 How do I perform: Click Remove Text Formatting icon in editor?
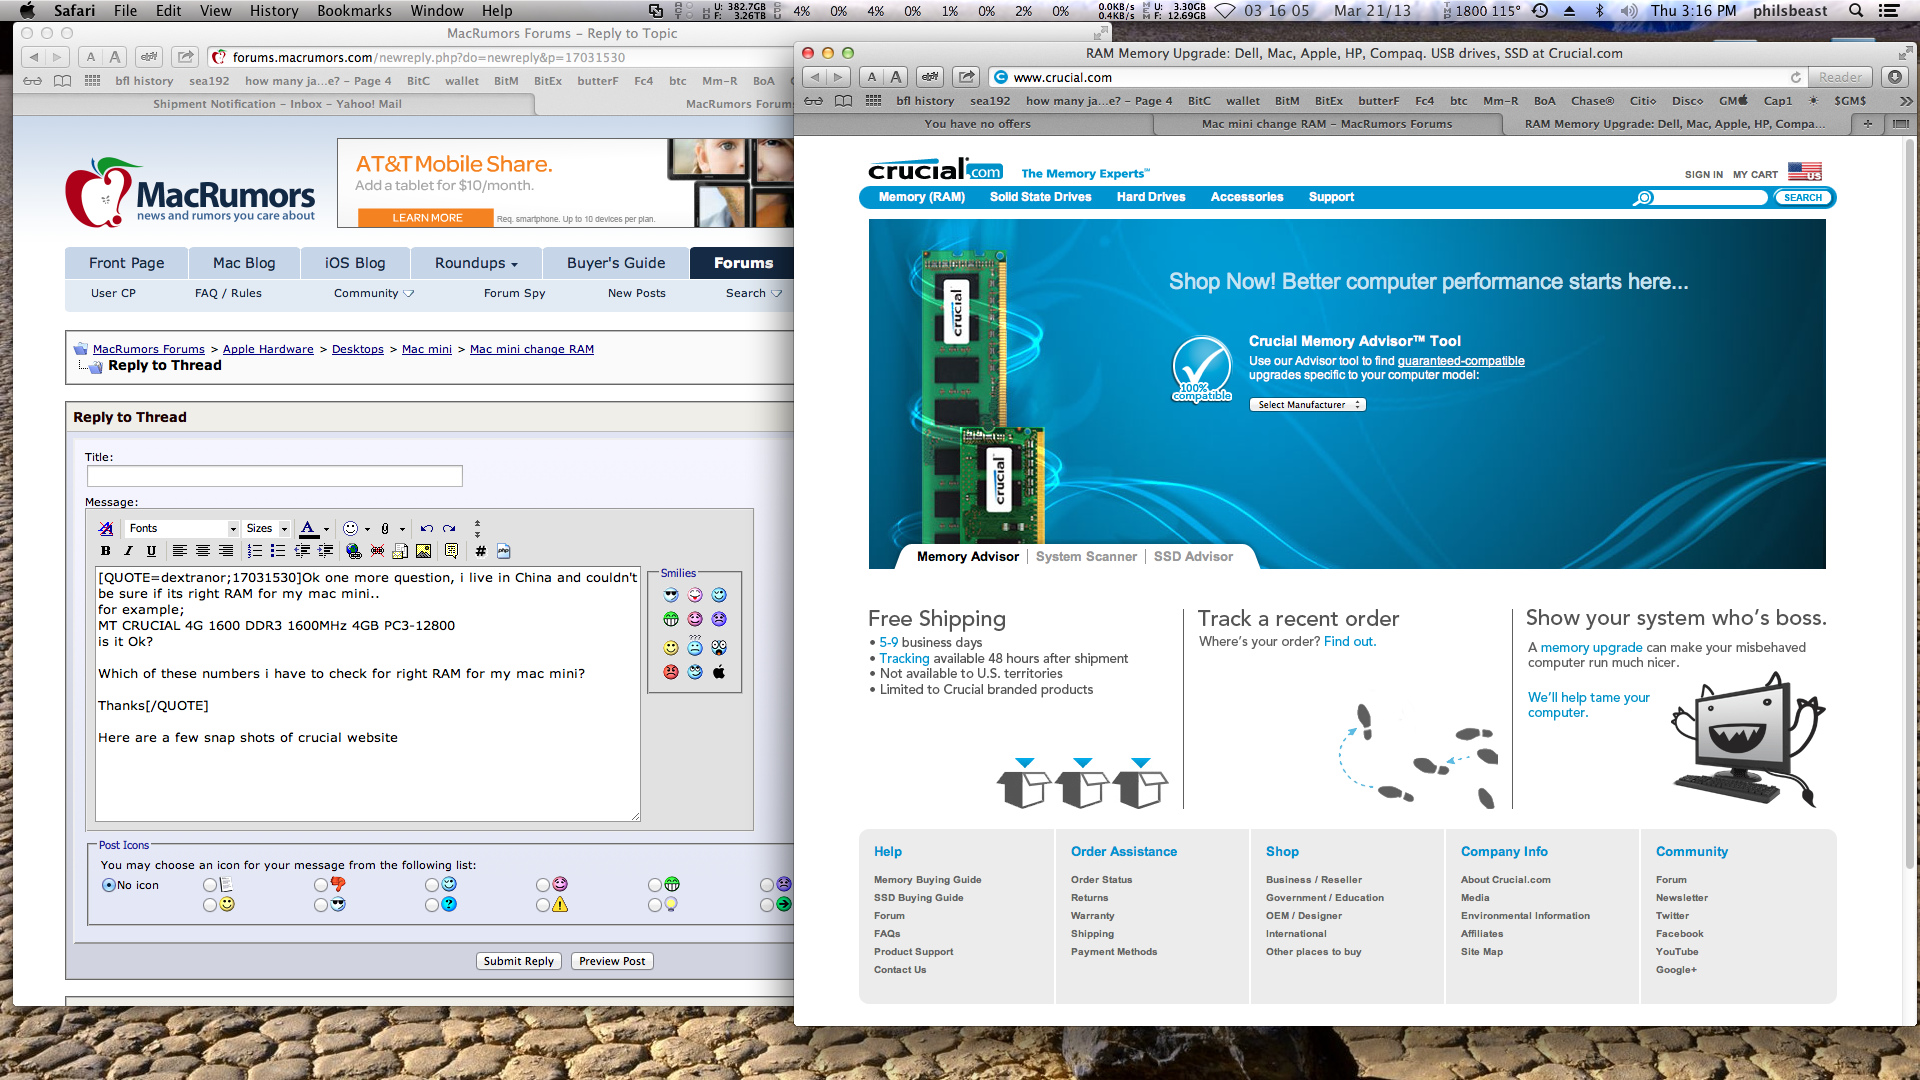pyautogui.click(x=106, y=528)
